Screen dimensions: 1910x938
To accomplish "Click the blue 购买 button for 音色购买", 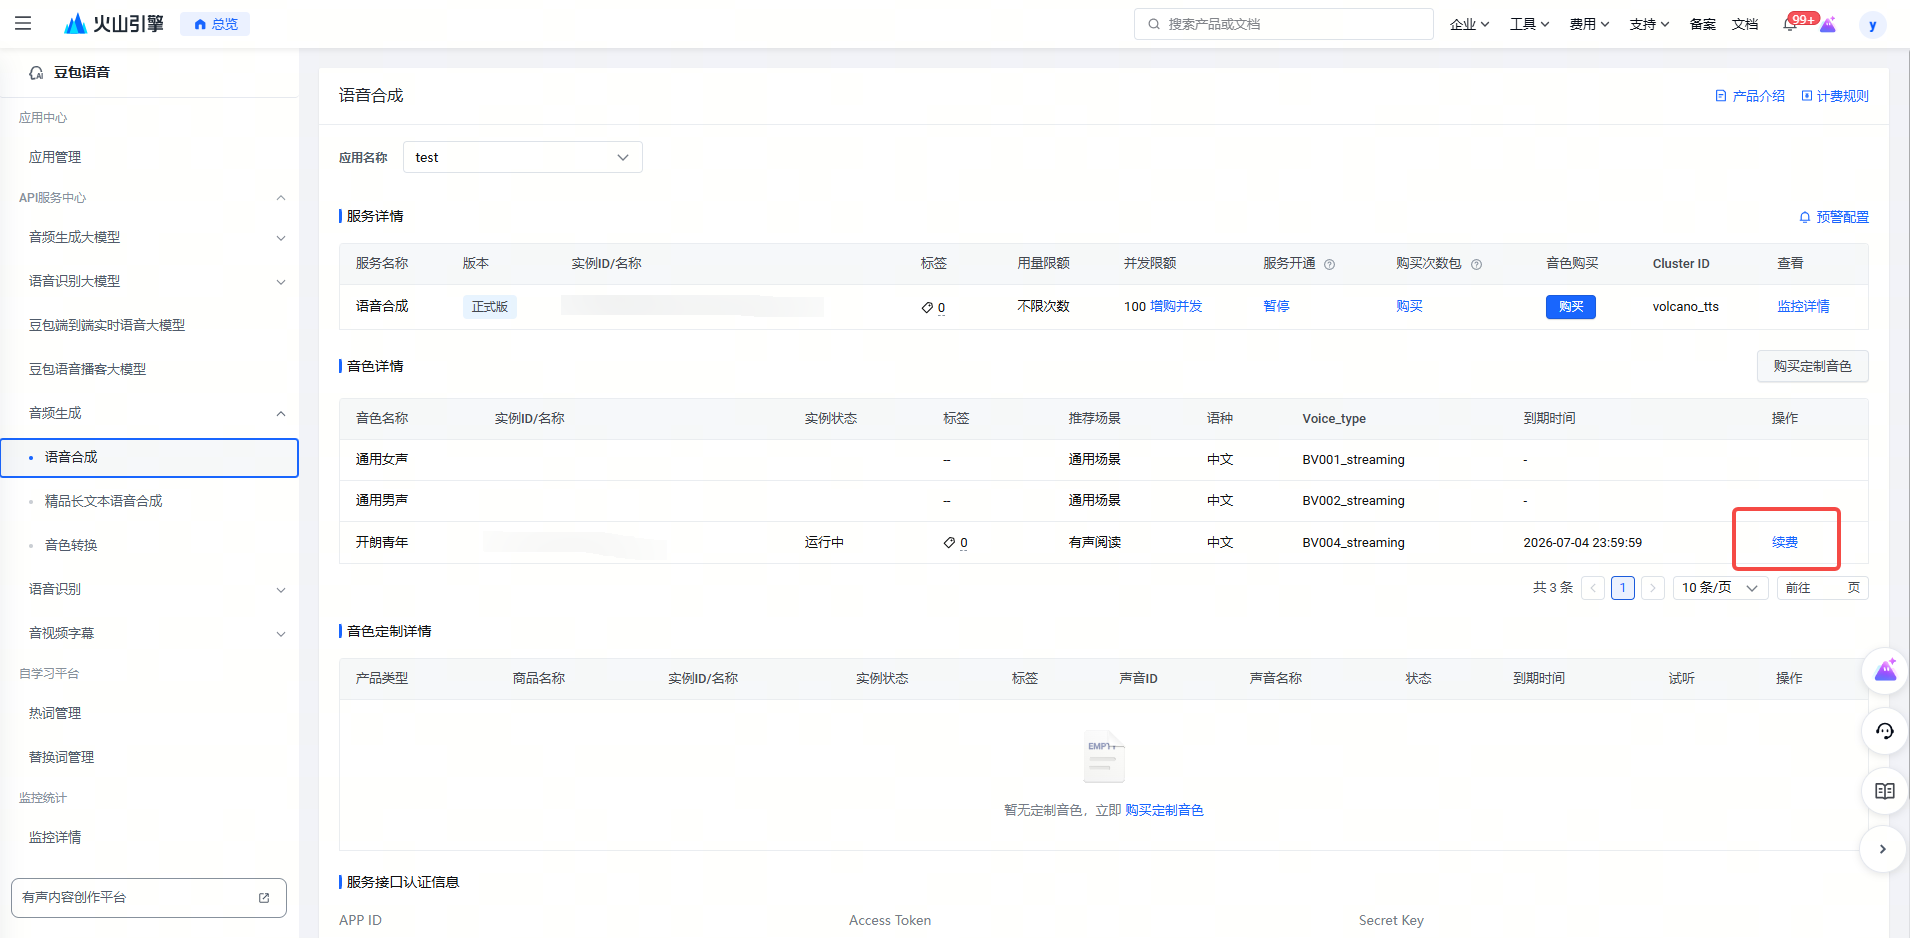I will click(1570, 307).
